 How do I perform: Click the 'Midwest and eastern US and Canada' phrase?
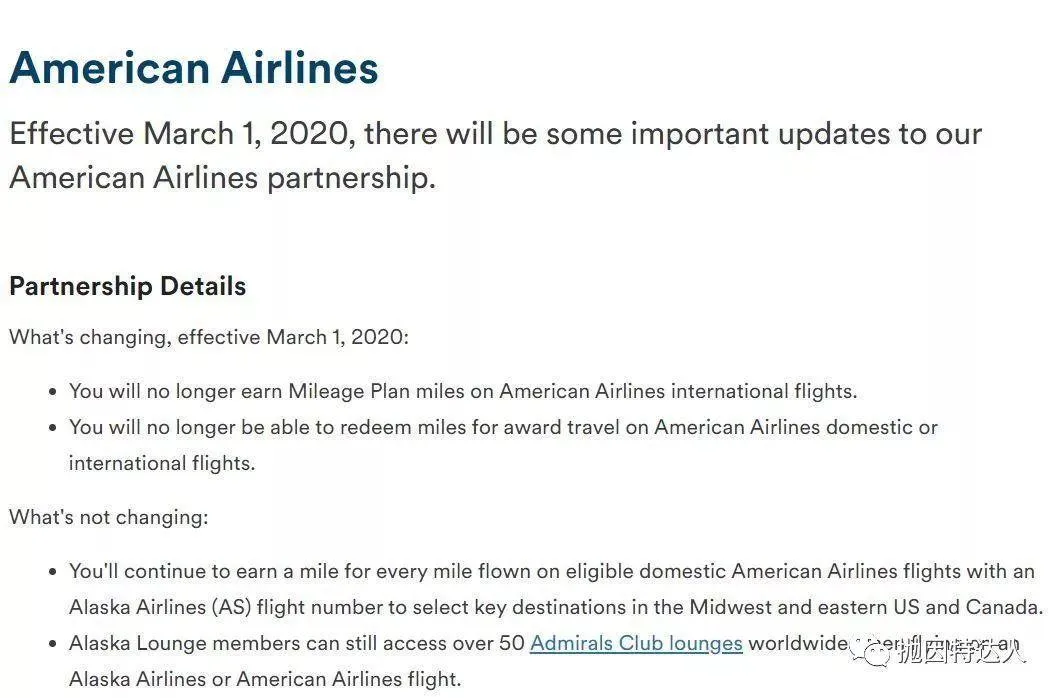click(x=865, y=607)
